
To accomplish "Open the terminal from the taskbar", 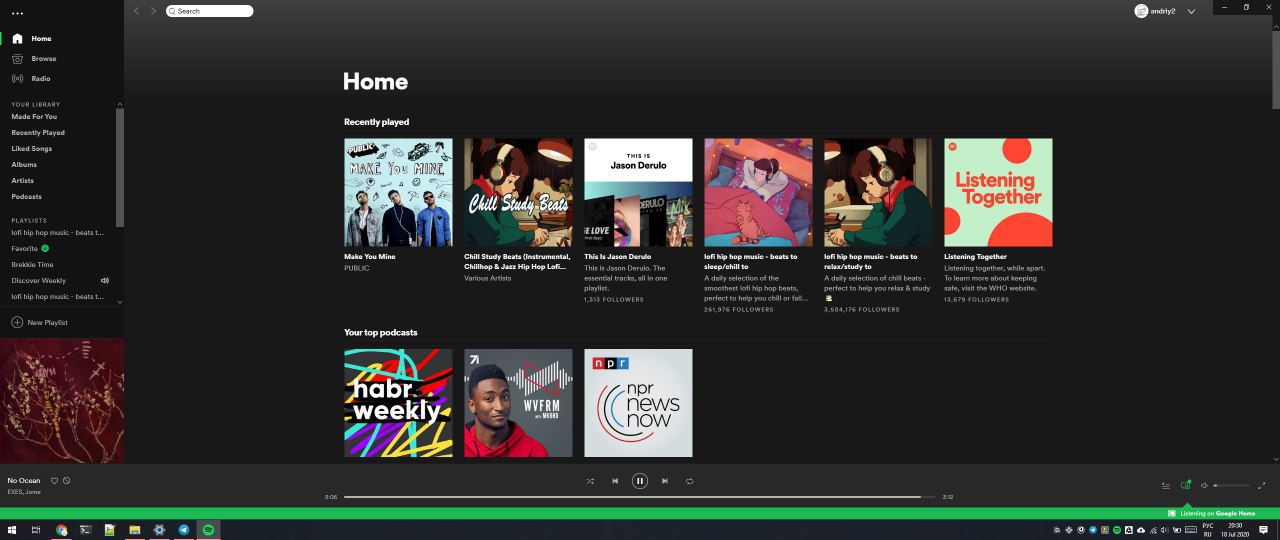I will (x=86, y=530).
